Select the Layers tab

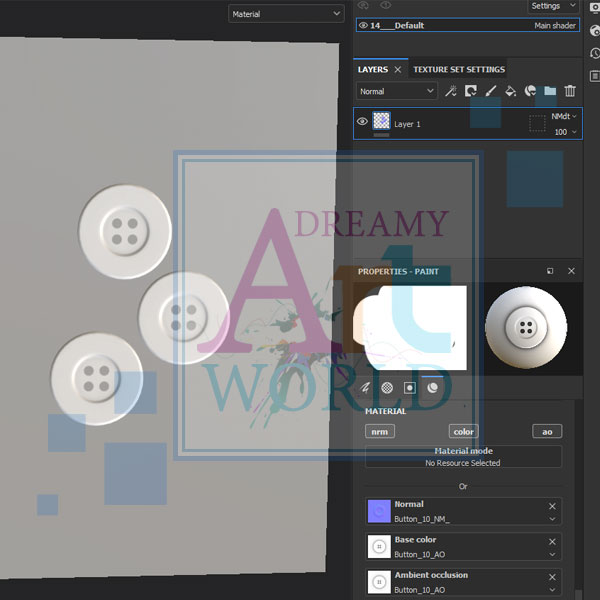[373, 69]
